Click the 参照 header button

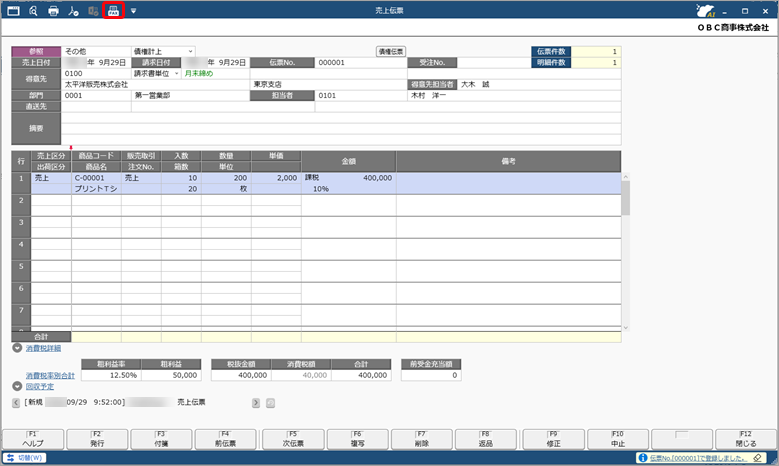(x=36, y=51)
